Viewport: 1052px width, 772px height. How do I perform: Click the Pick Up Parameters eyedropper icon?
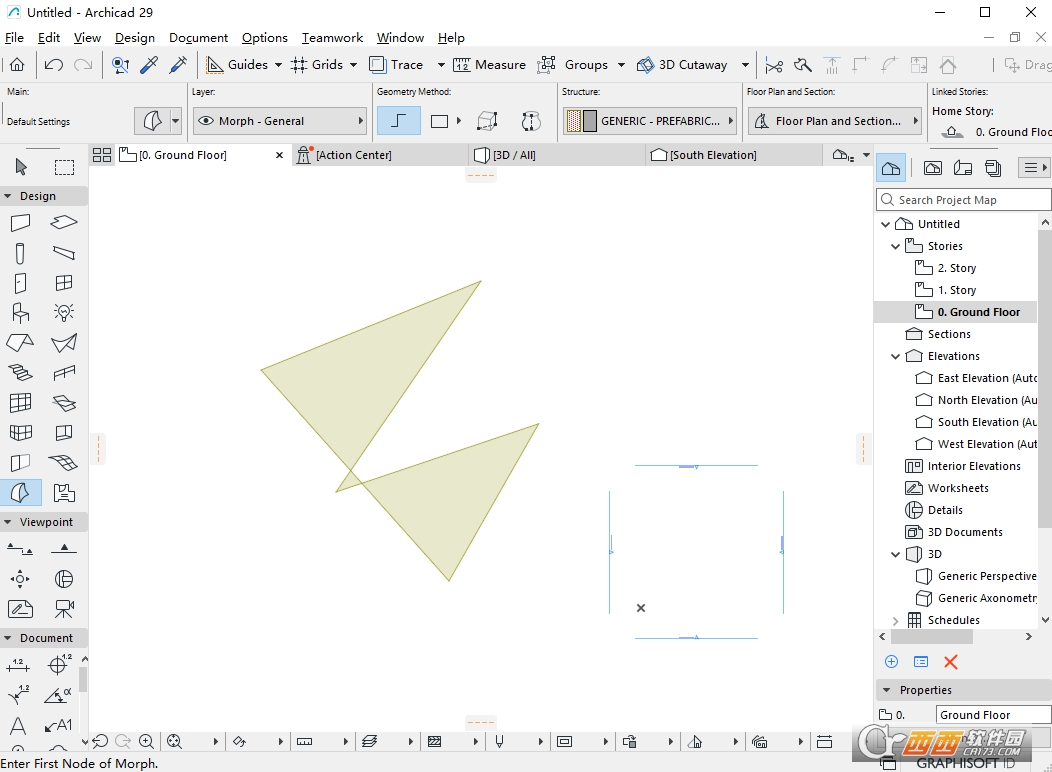[149, 64]
